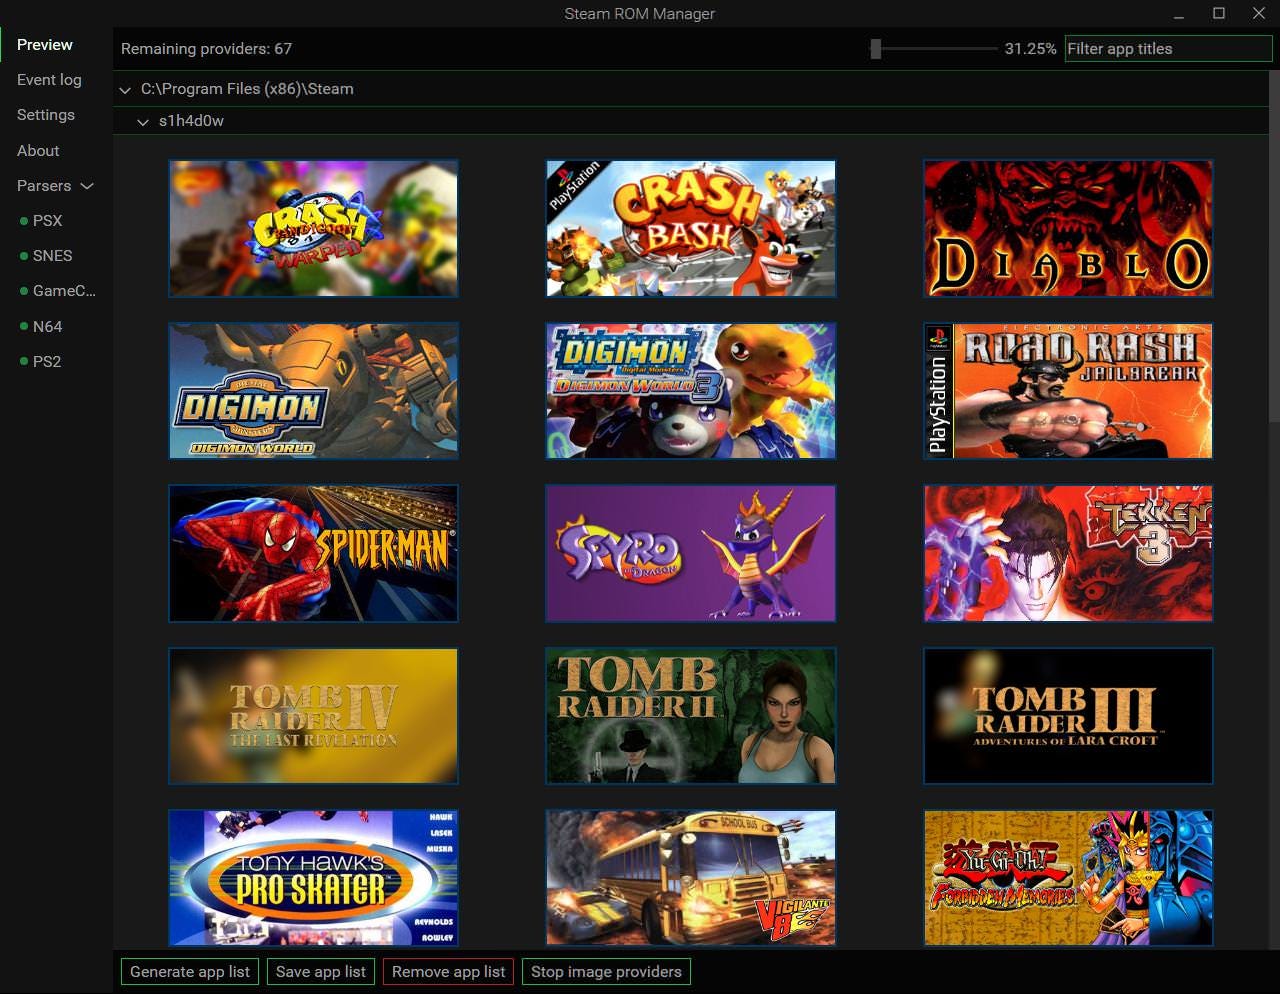Collapse the Parsers section
The width and height of the screenshot is (1280, 994).
86,186
